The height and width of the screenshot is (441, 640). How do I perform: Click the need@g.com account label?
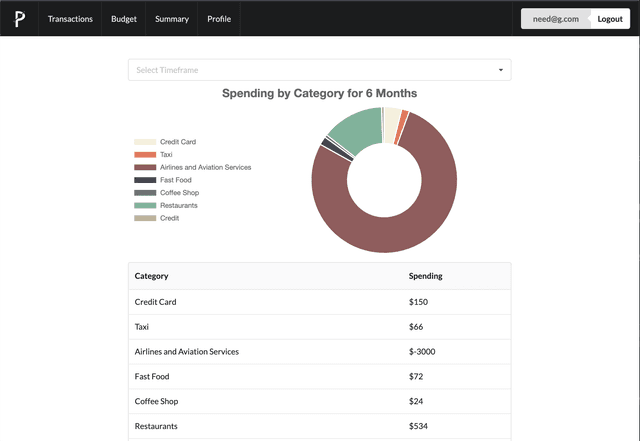tap(556, 19)
